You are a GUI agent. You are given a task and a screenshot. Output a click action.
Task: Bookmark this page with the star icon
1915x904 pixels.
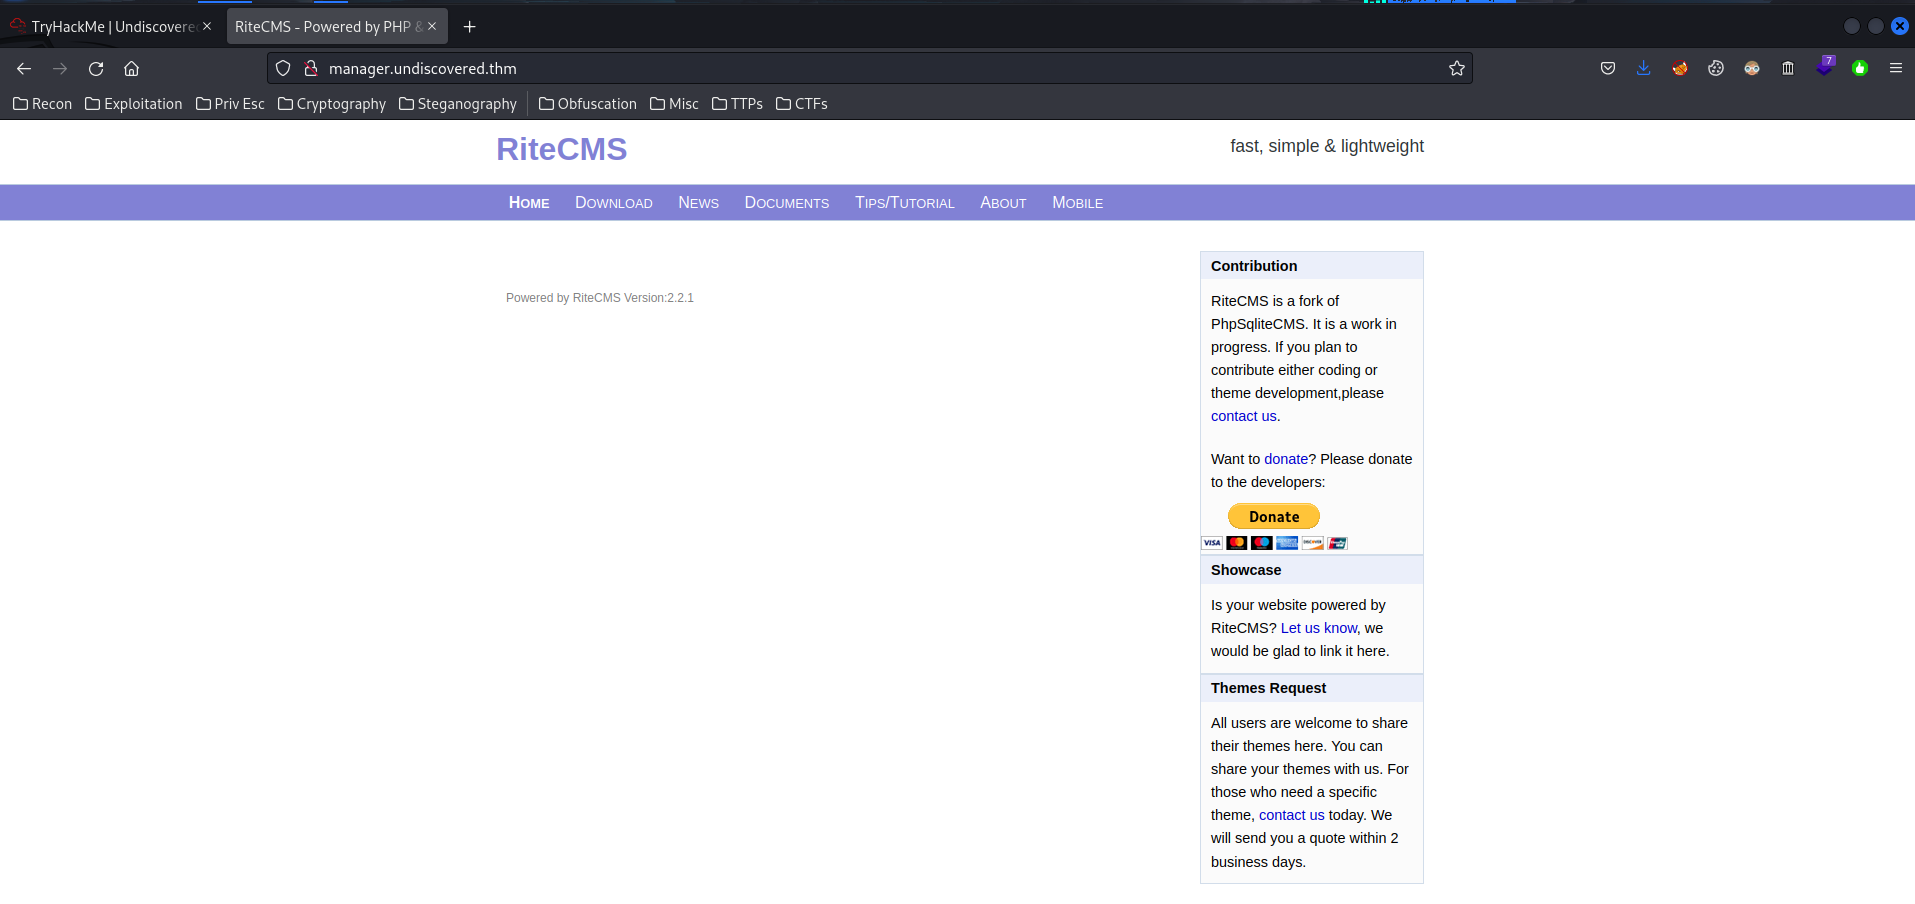click(1457, 68)
